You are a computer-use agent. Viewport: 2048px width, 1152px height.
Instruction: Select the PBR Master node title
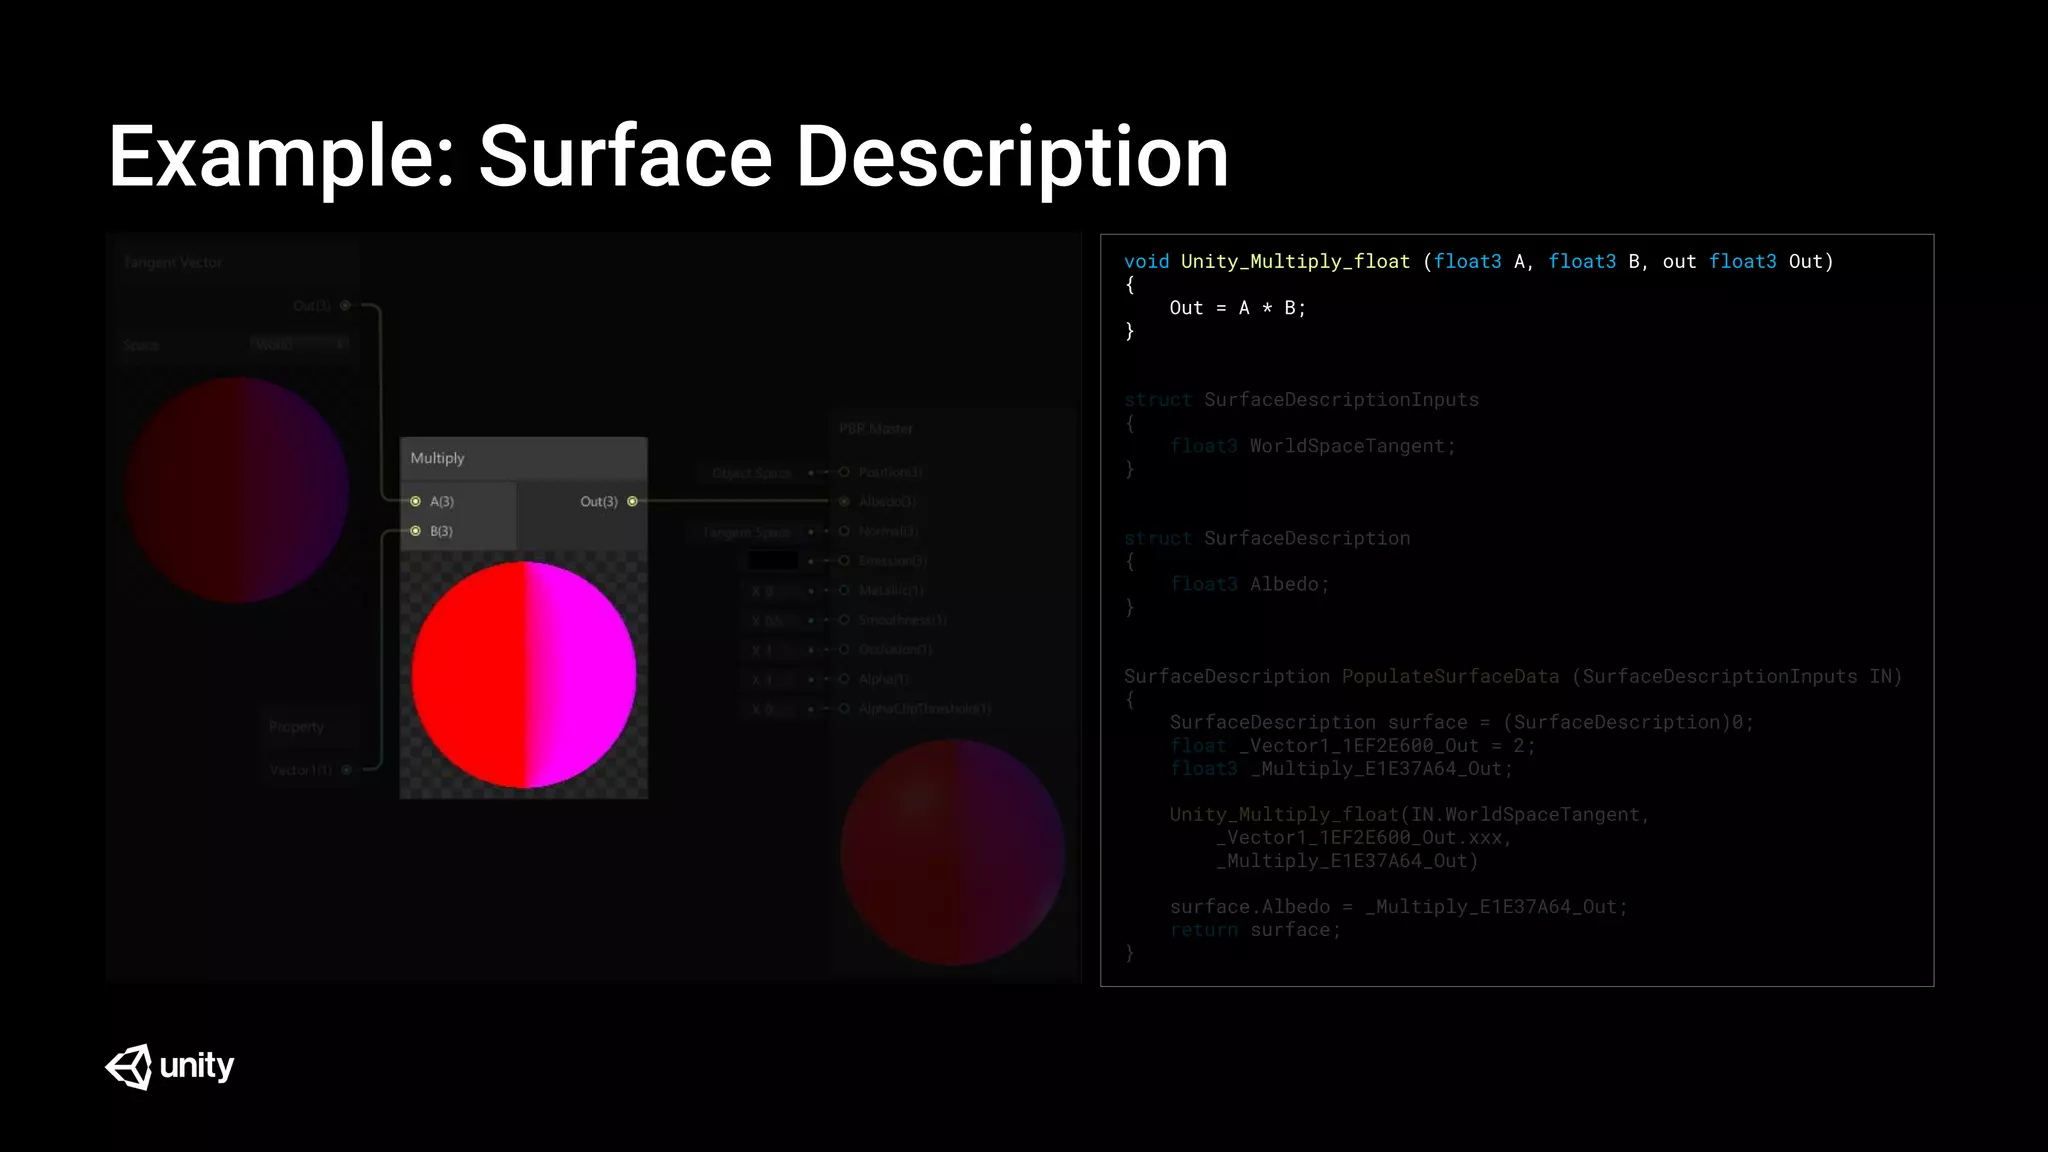click(x=876, y=428)
